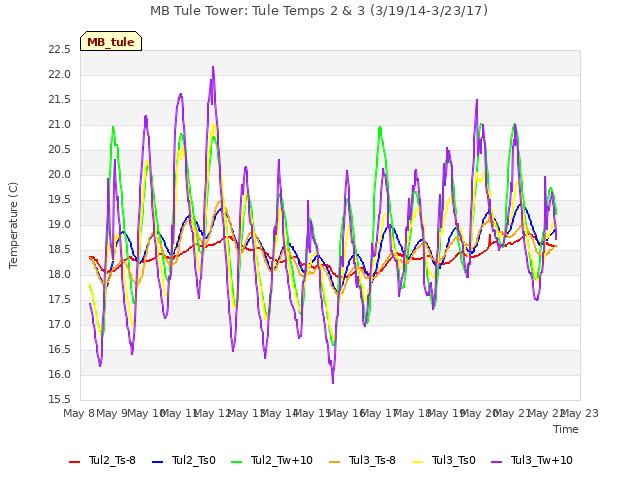Image resolution: width=640 pixels, height=480 pixels.
Task: Click the green peak at 21.0 near May 9
Action: pos(113,127)
